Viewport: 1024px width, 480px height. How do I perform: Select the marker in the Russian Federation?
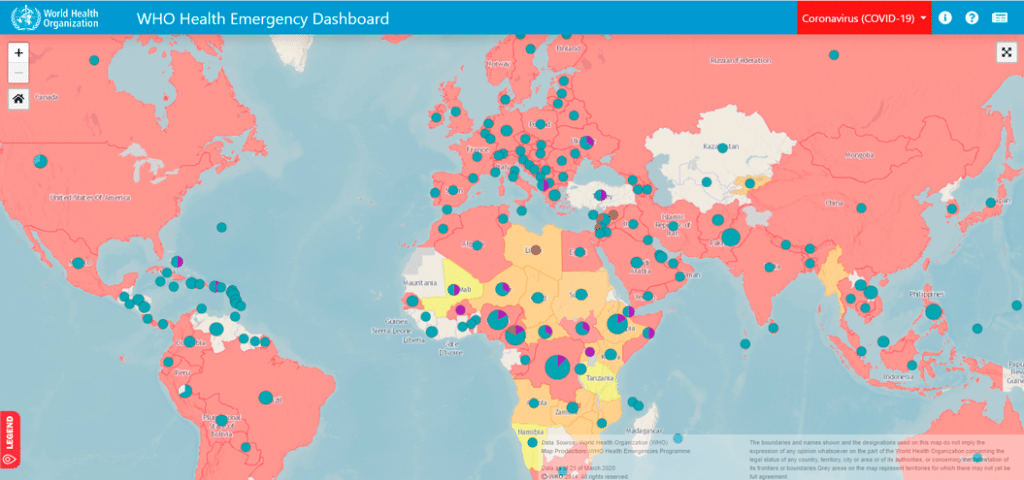pyautogui.click(x=834, y=55)
